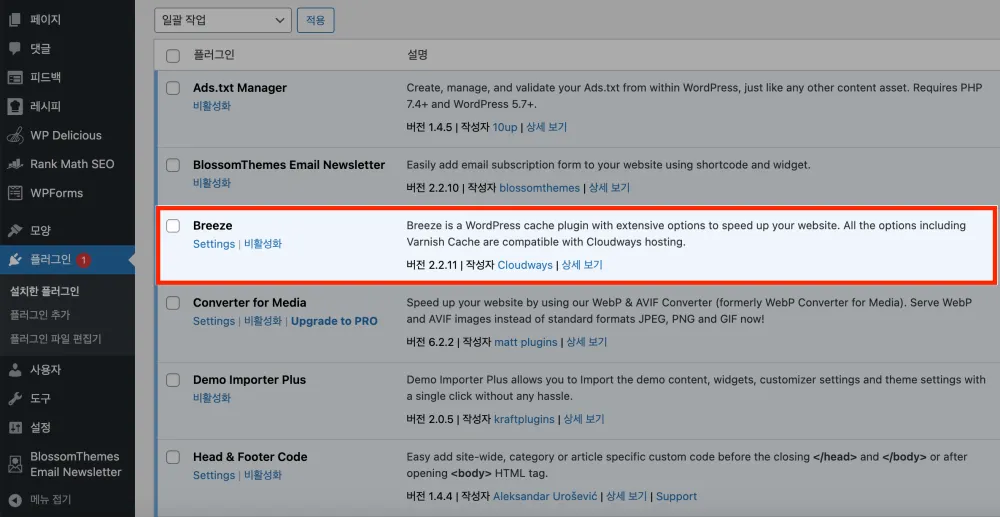Open the WP Delicious menu item
1000x517 pixels.
[67, 135]
